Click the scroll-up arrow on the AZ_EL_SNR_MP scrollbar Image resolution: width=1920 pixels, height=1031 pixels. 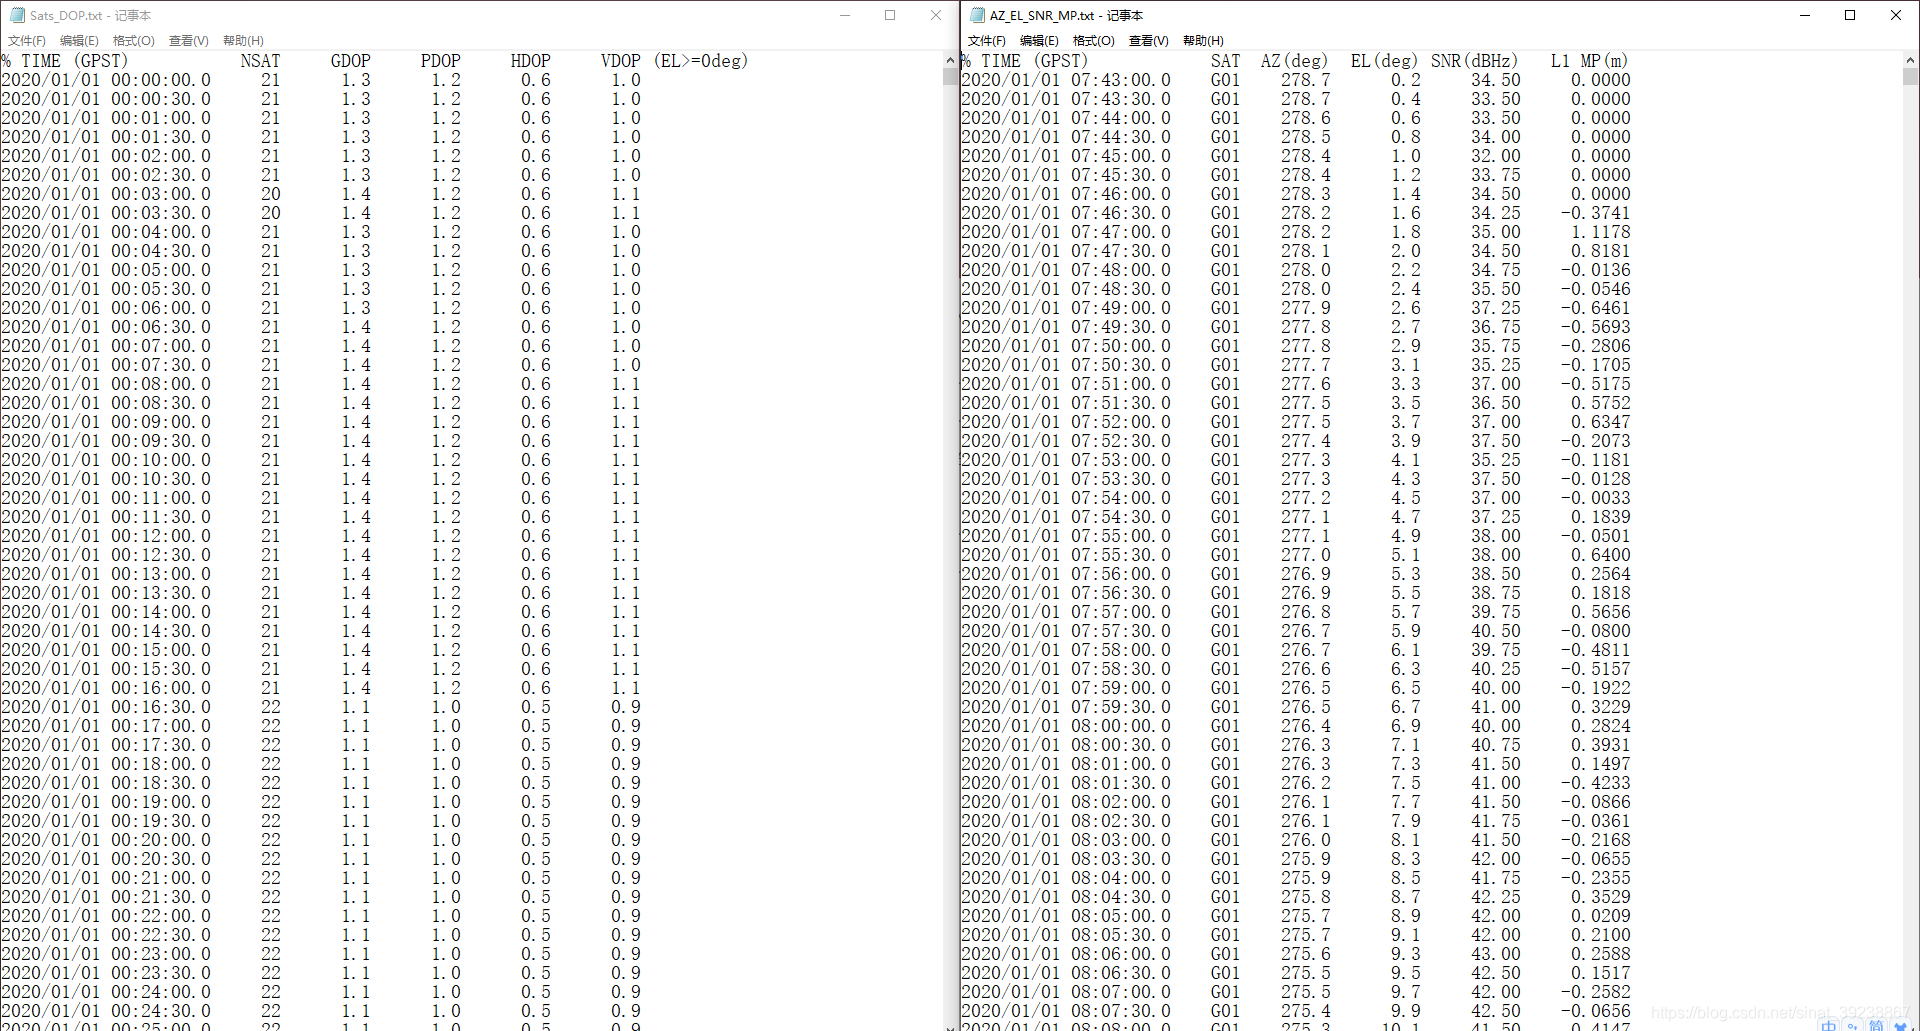click(x=1911, y=60)
